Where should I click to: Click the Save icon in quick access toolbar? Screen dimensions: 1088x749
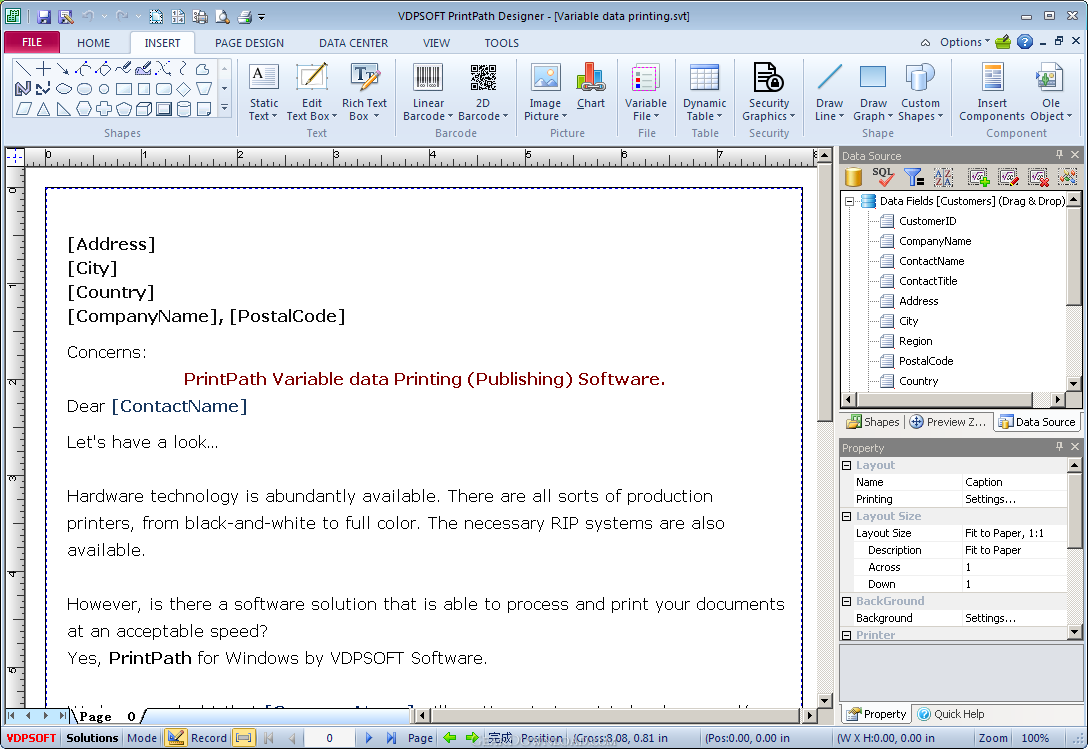coord(44,16)
